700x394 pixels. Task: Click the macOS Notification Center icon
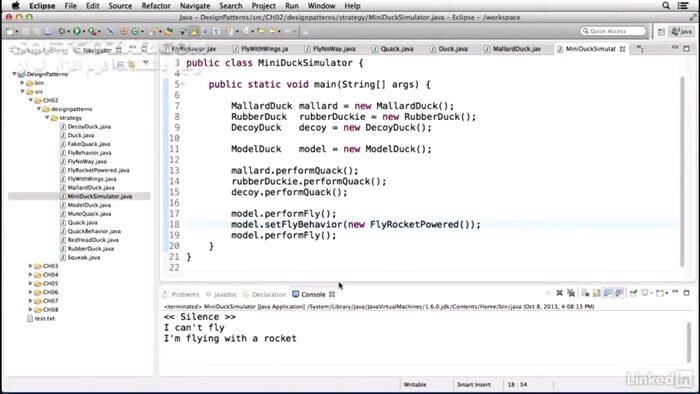683,5
